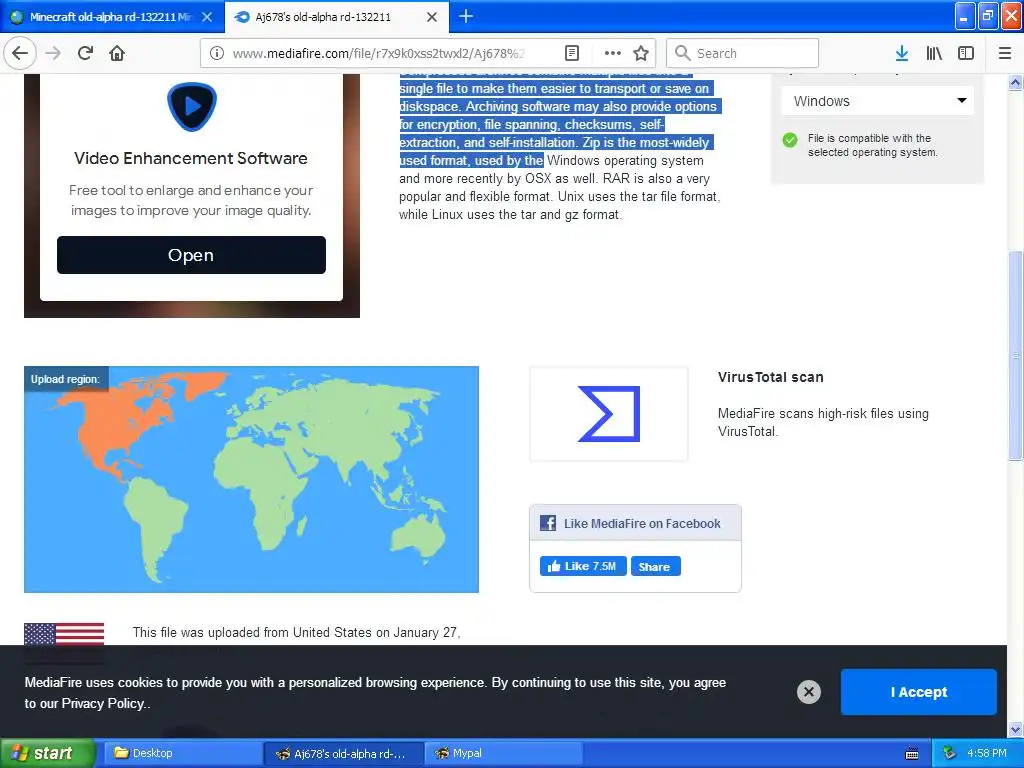Click the File is compatible text

[x=872, y=145]
